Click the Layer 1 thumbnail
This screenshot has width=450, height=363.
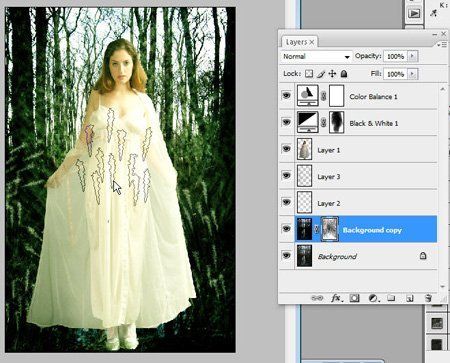coord(304,149)
